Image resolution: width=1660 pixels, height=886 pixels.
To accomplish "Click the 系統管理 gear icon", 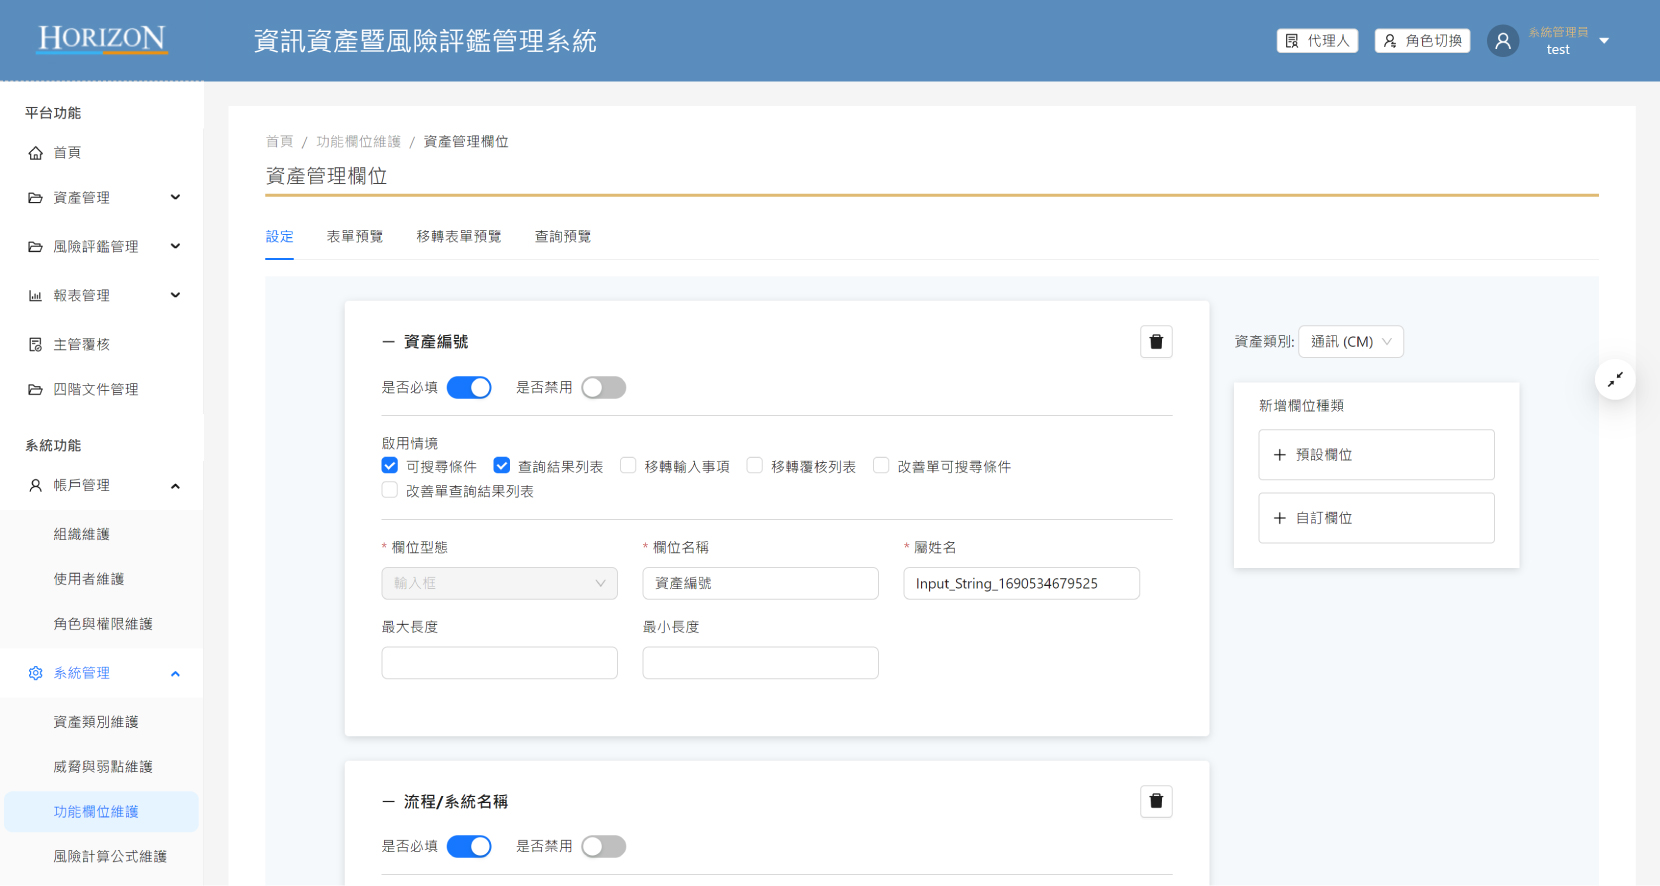I will pyautogui.click(x=36, y=673).
